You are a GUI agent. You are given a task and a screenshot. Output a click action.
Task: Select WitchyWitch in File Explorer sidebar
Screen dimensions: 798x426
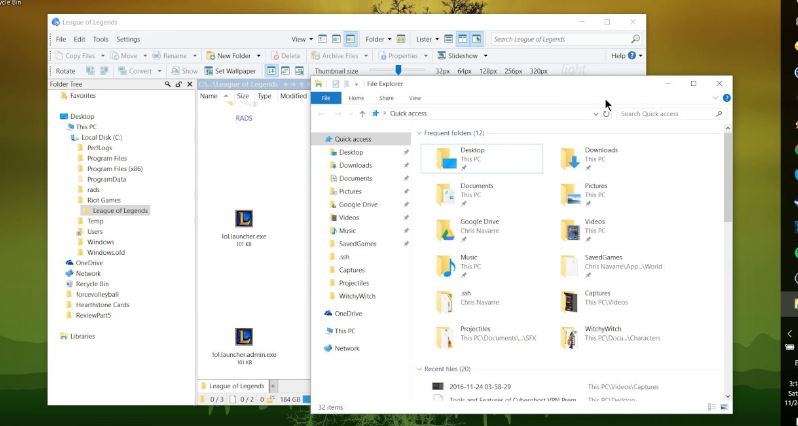(x=357, y=296)
